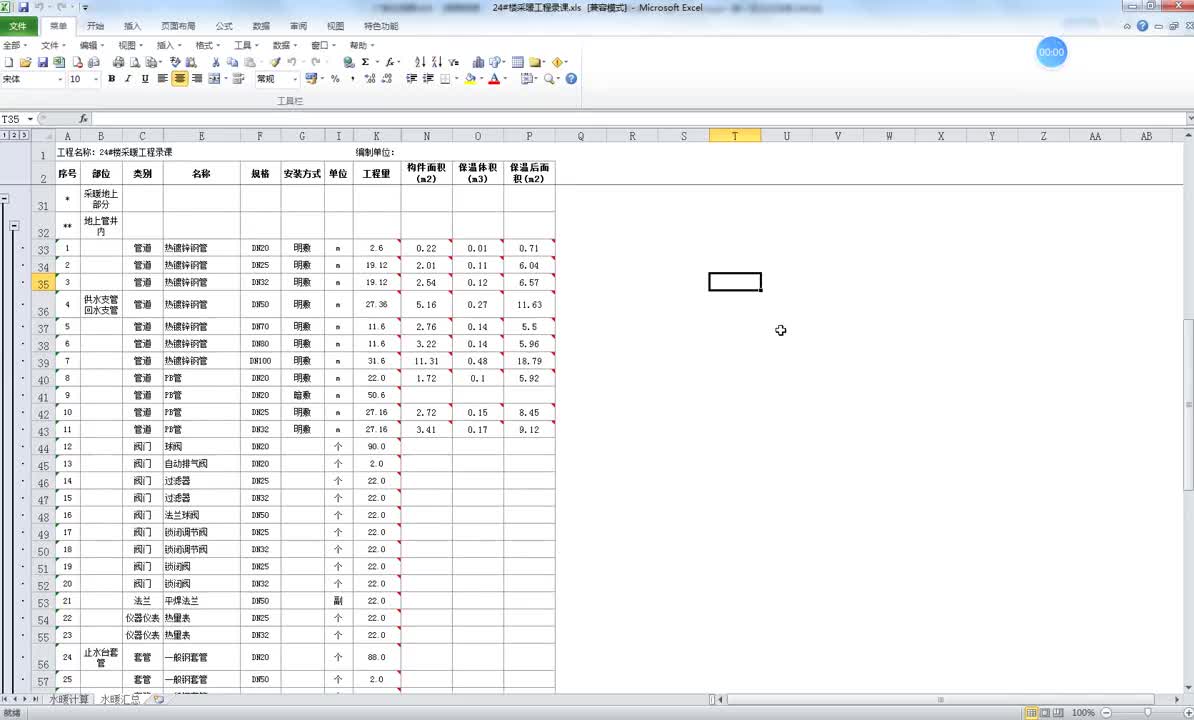This screenshot has width=1194, height=720.
Task: Open the 窗口 classic menu
Action: [x=324, y=46]
